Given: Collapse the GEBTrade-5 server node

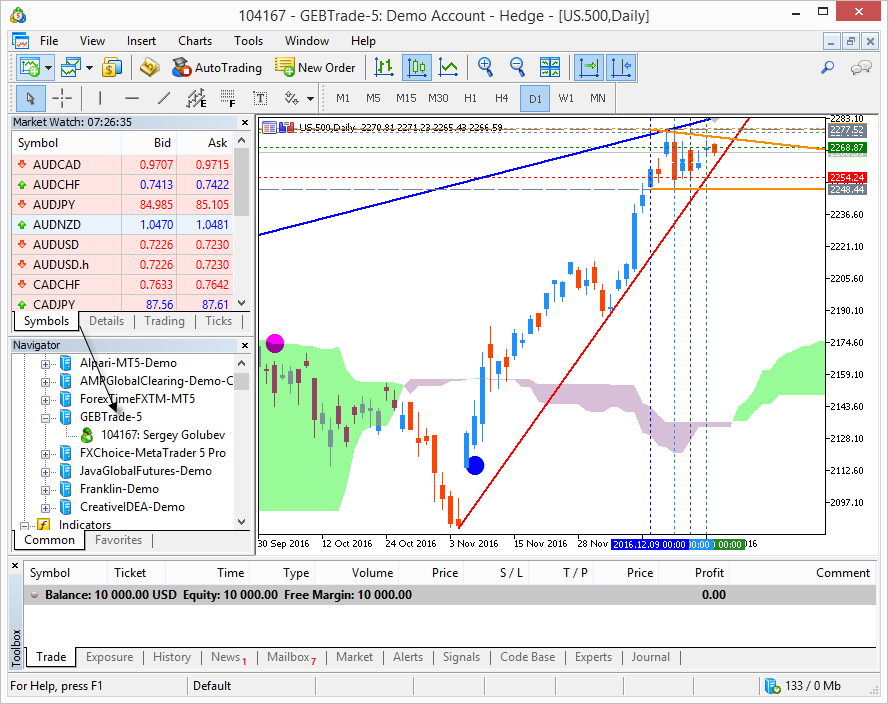Looking at the screenshot, I should [x=45, y=419].
